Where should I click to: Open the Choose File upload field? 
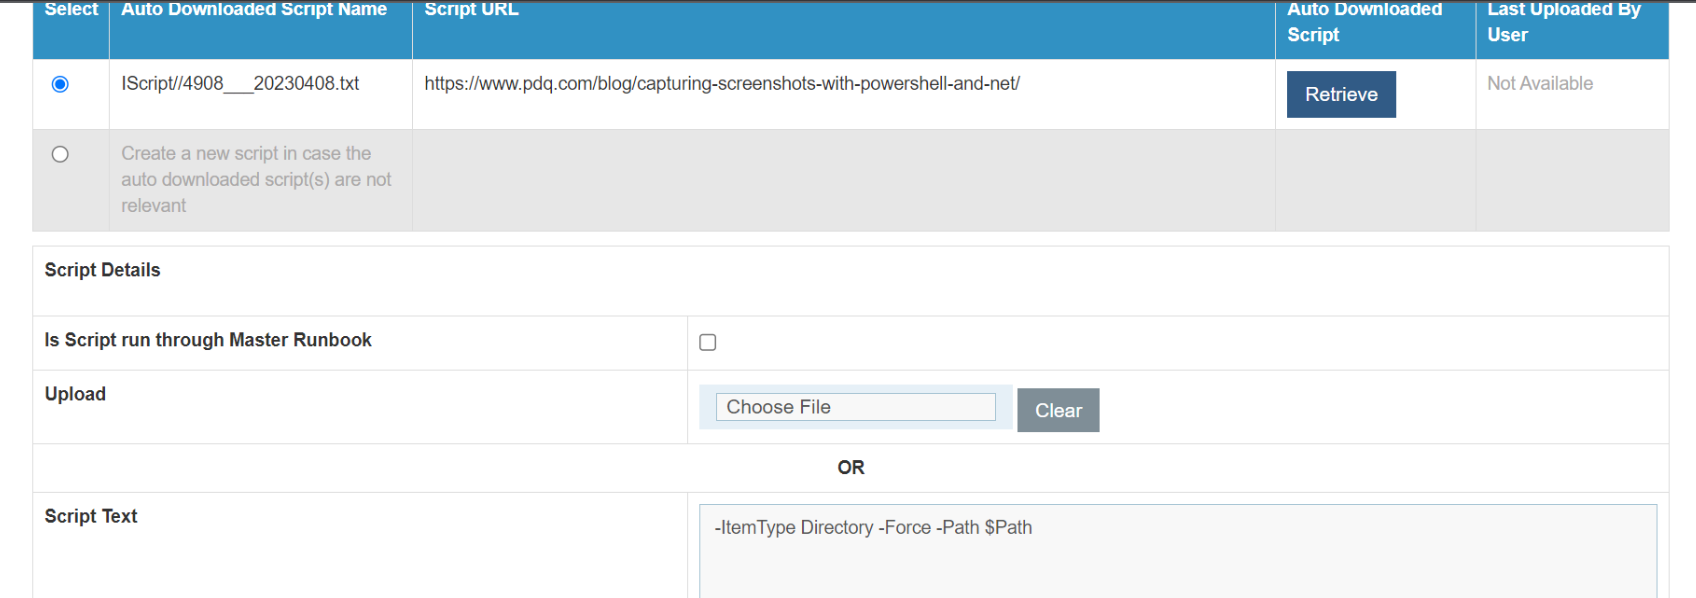coord(855,407)
